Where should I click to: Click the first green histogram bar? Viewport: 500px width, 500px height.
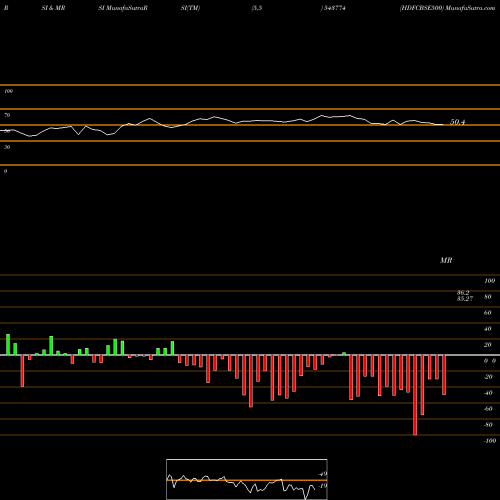tap(8, 345)
